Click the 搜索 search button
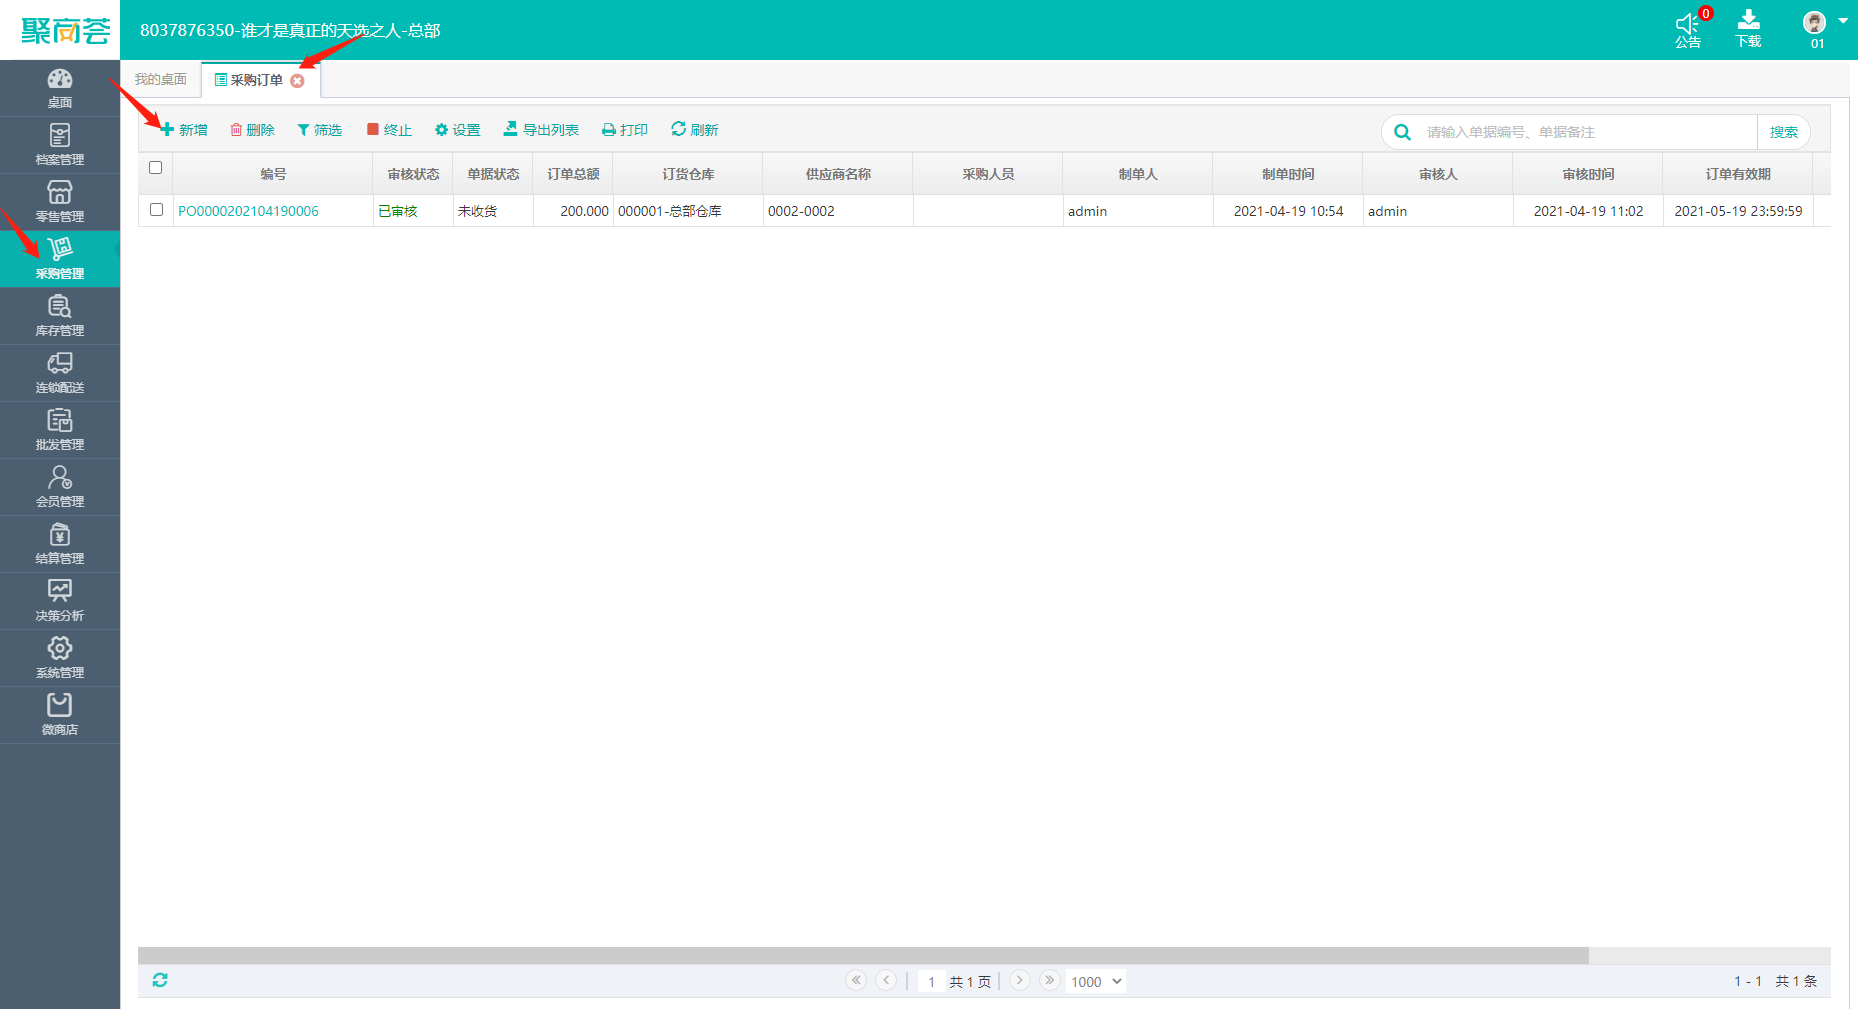1858x1009 pixels. (1783, 132)
